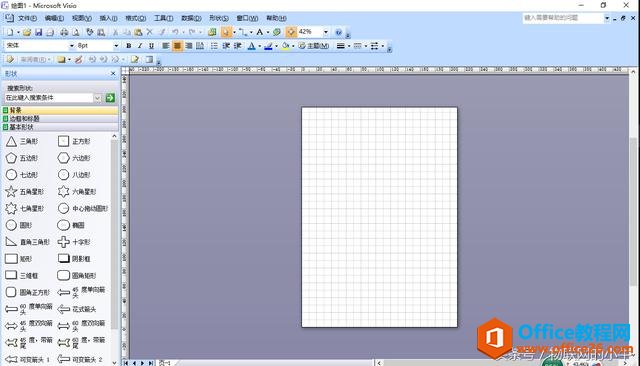Screen dimensions: 640x366
Task: Open the 视图(V) menu
Action: point(82,18)
